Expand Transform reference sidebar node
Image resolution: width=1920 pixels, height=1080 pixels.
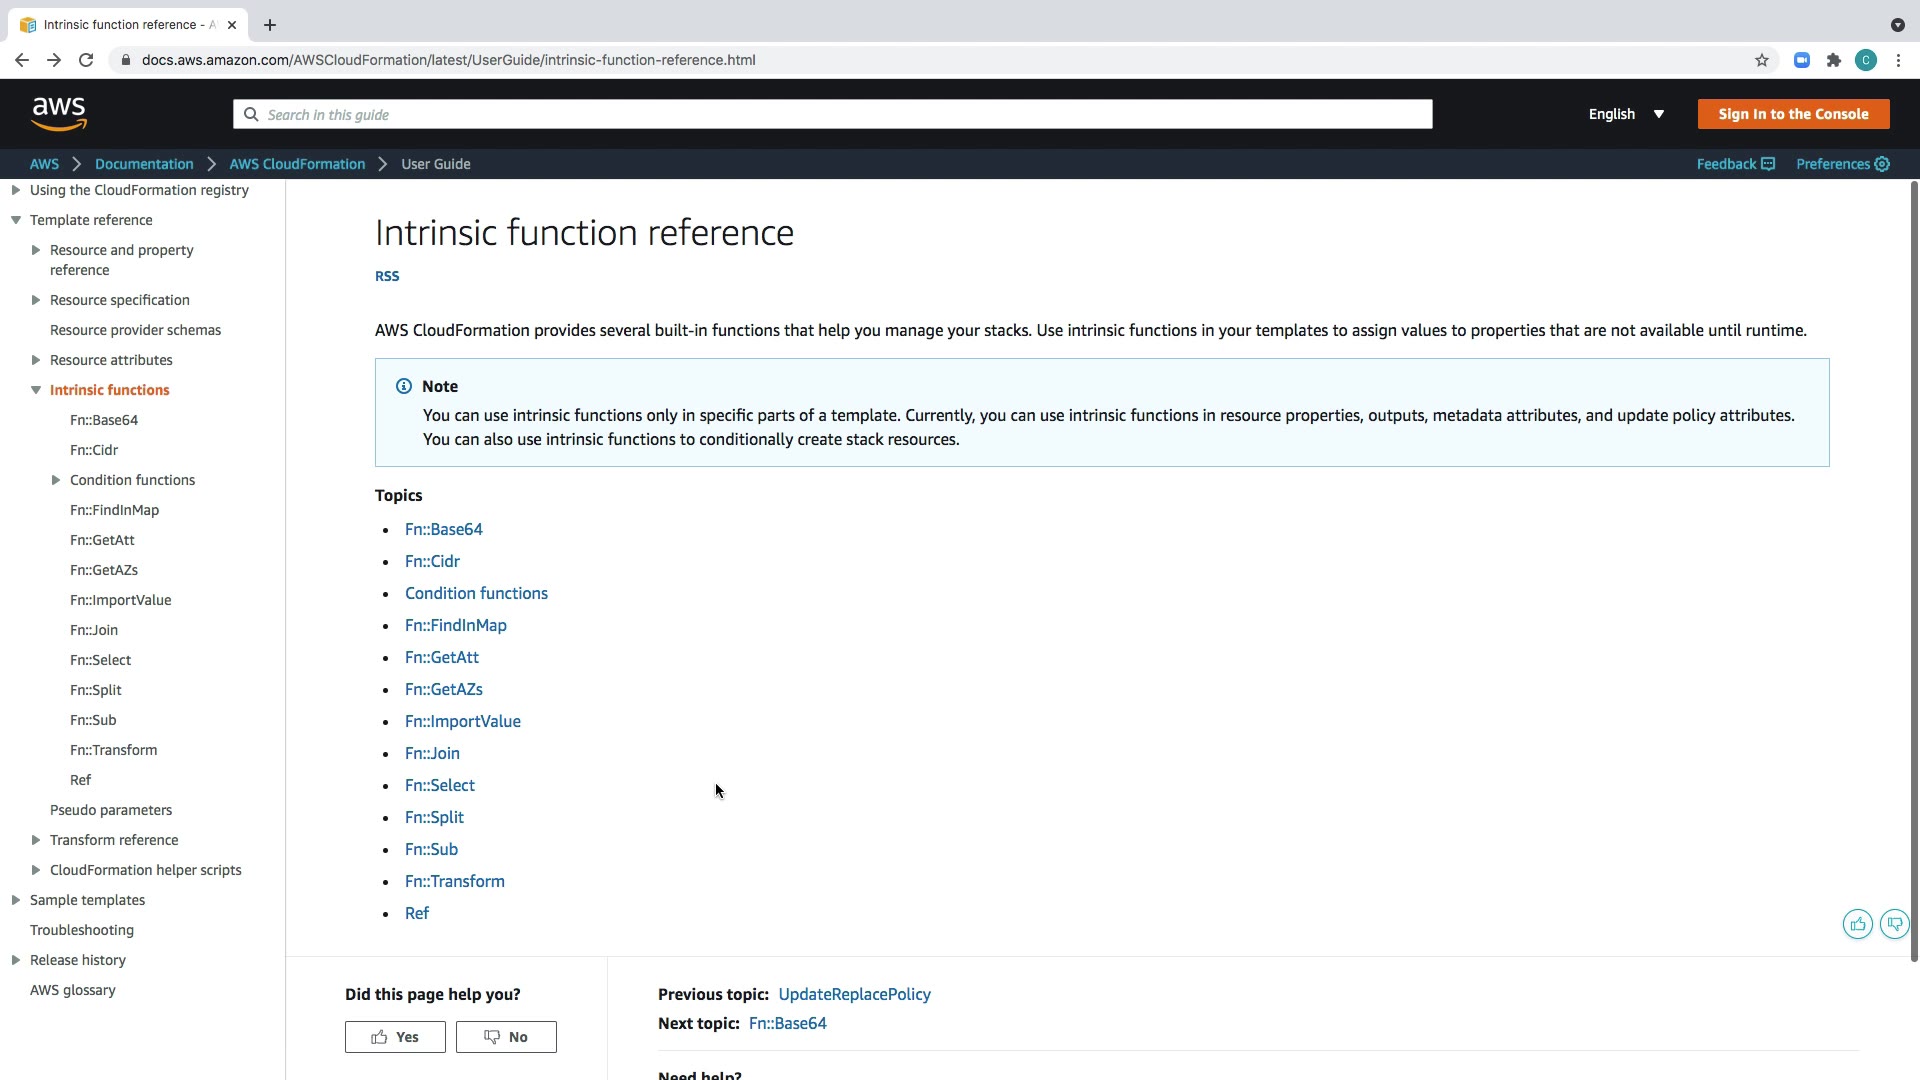36,840
